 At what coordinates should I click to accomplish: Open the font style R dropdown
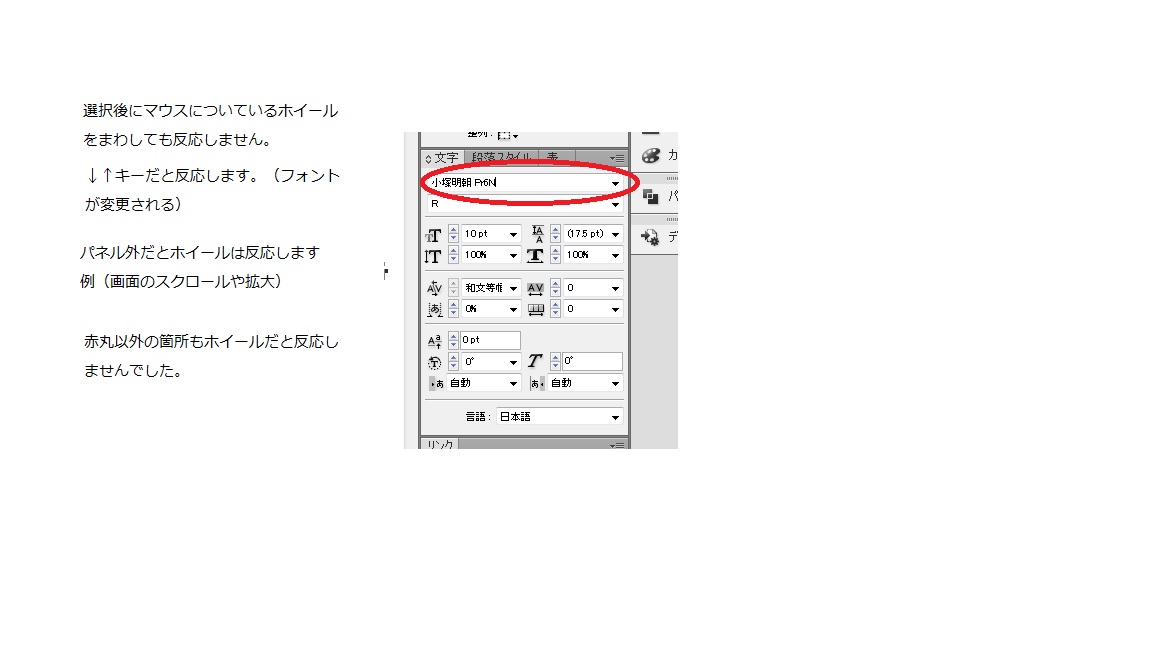click(525, 204)
